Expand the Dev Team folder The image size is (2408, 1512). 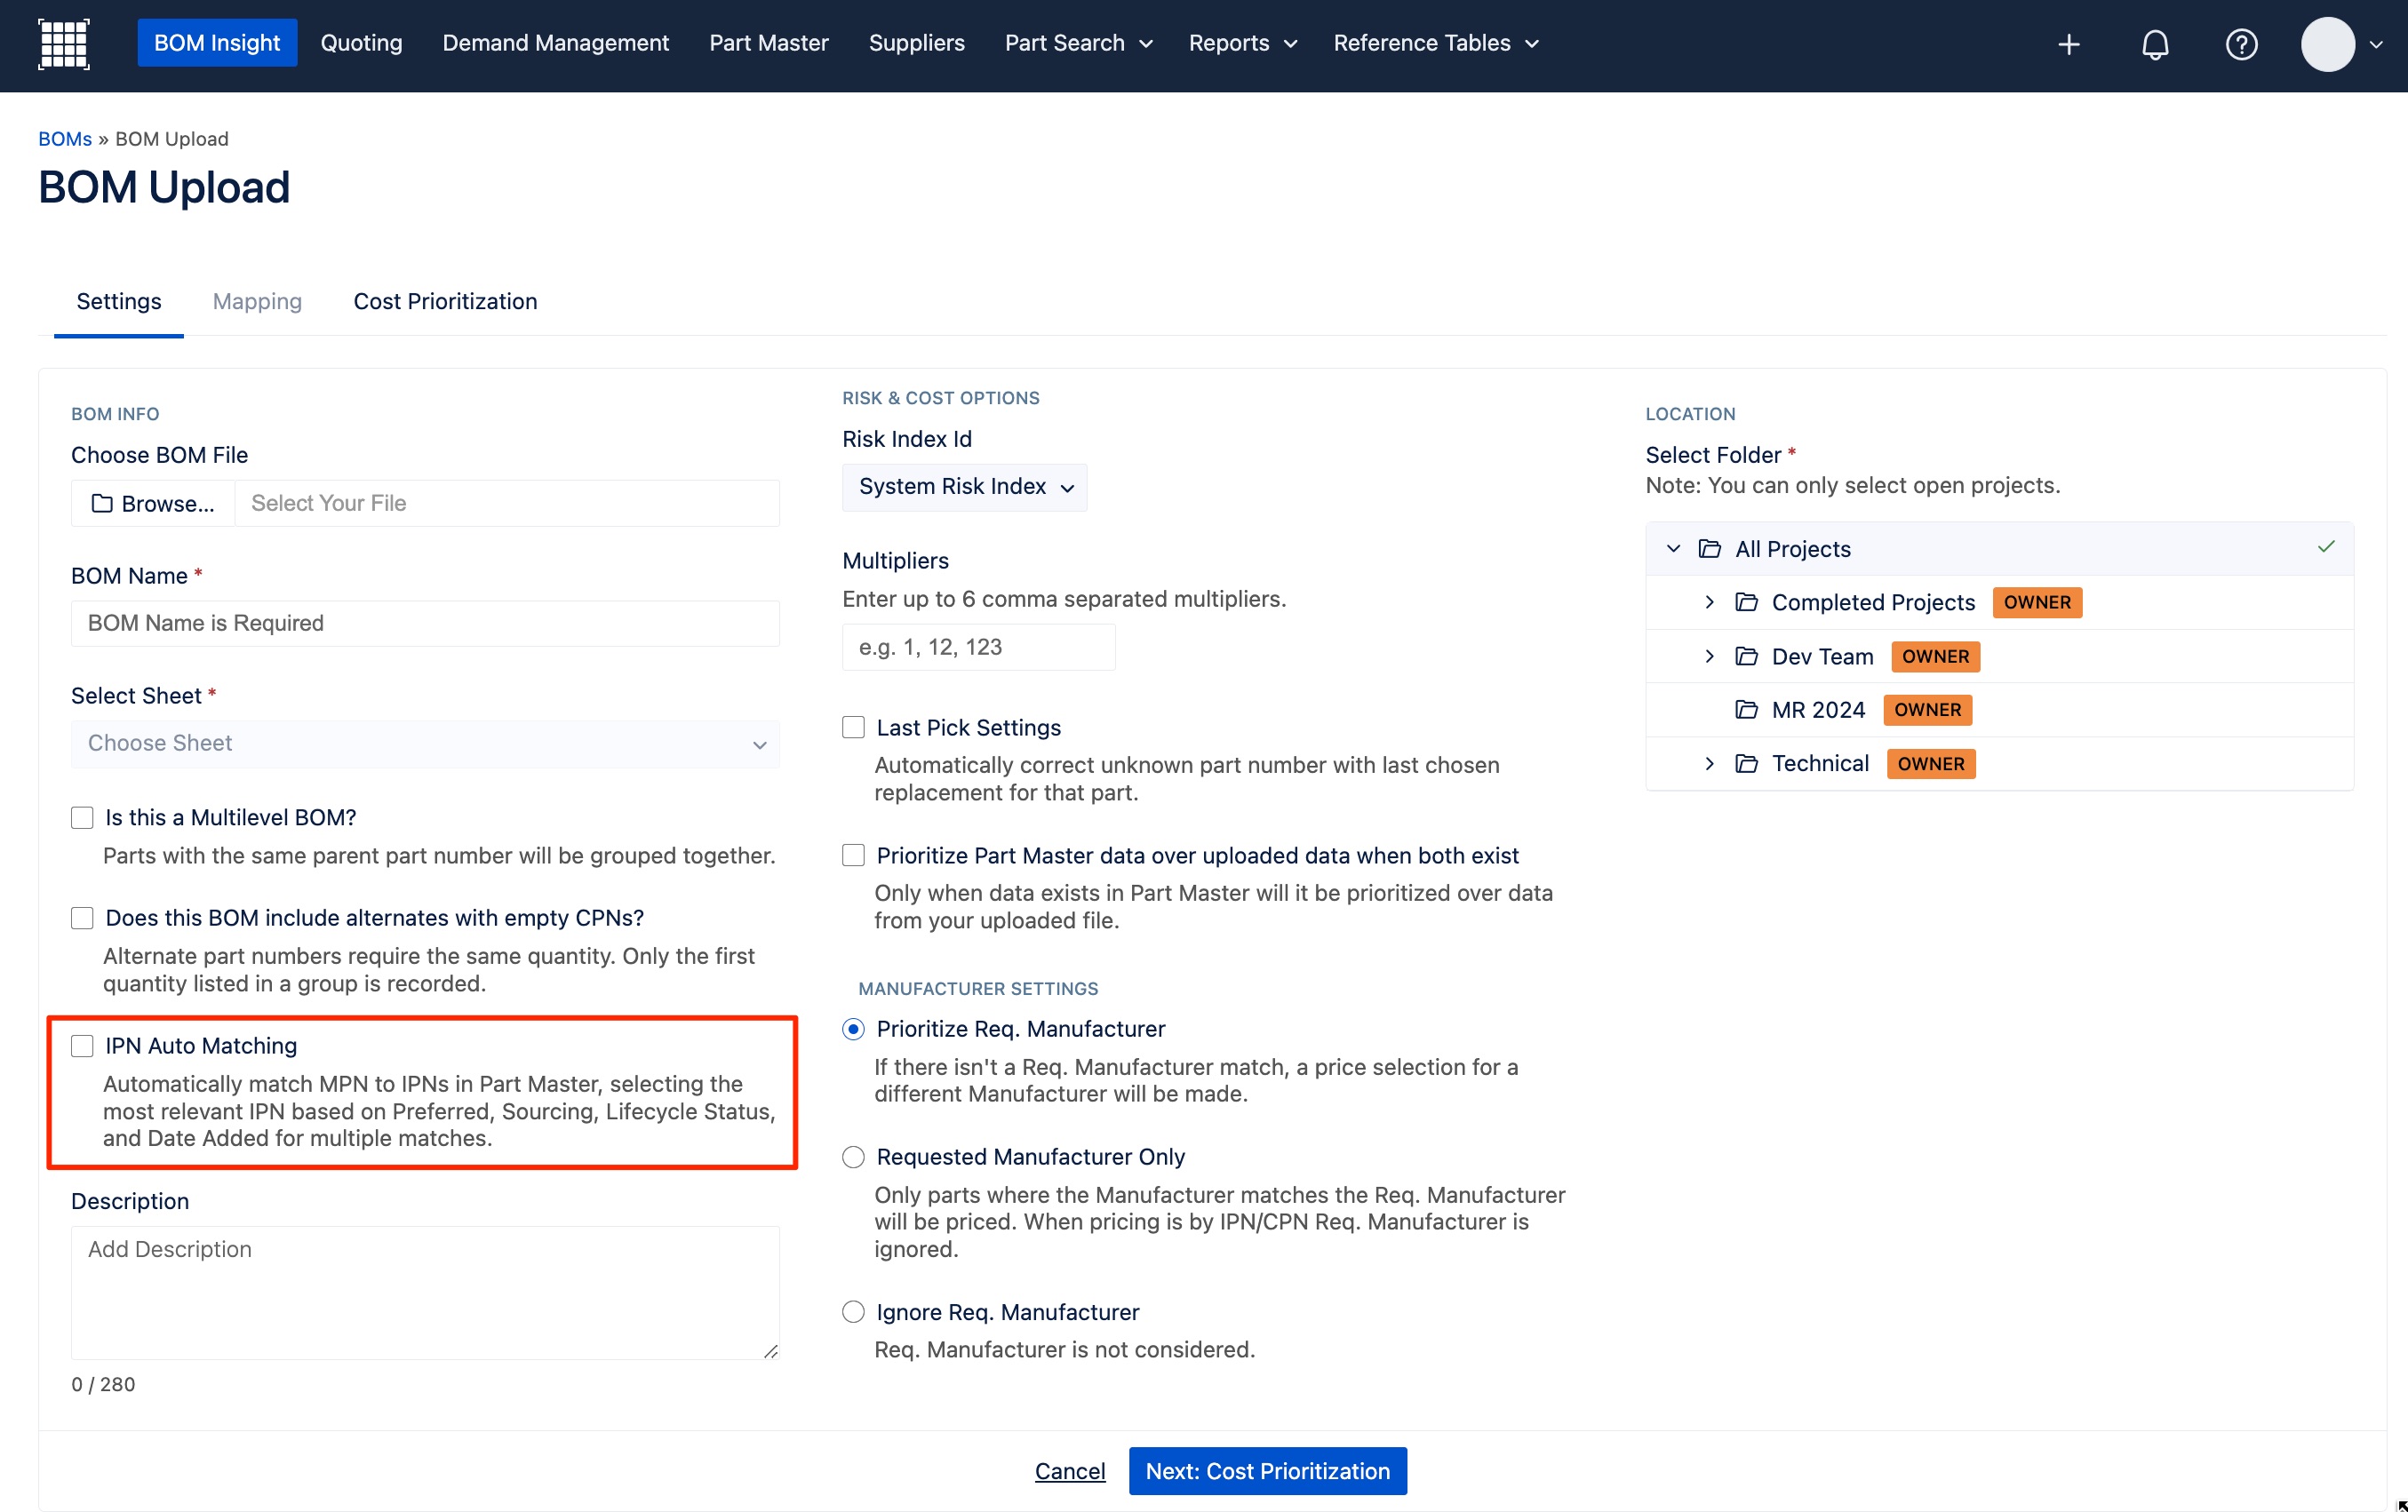(x=1709, y=657)
